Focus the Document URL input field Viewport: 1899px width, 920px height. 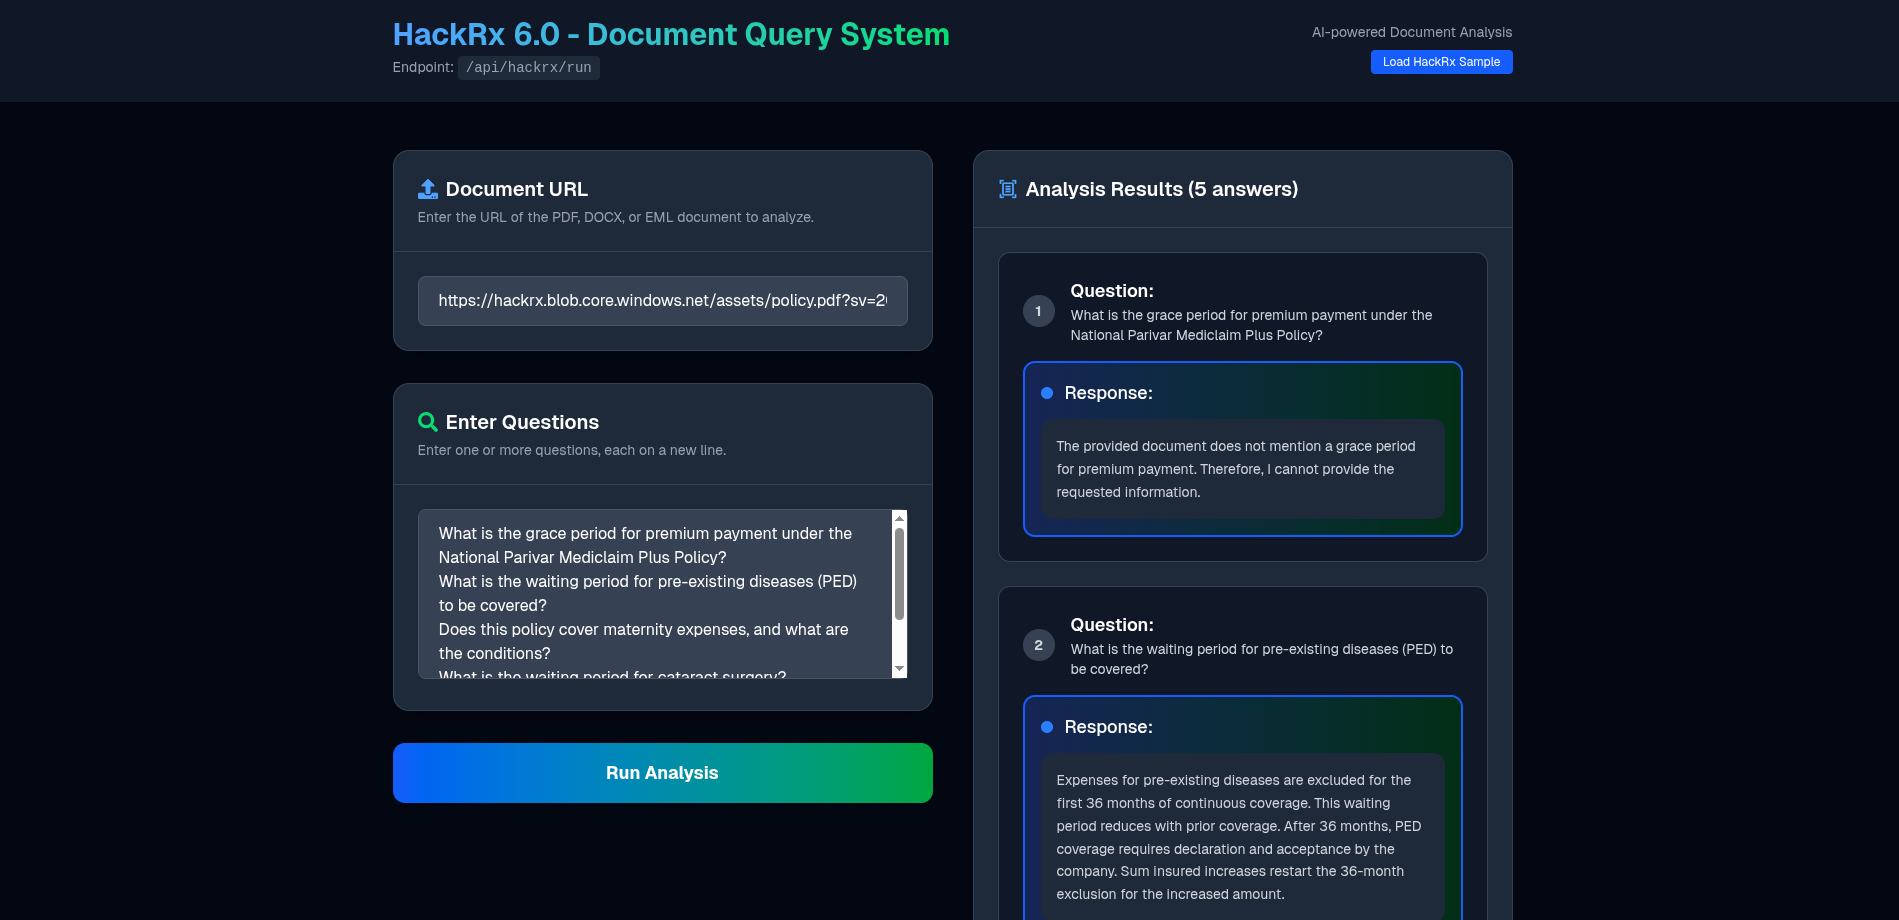click(662, 301)
